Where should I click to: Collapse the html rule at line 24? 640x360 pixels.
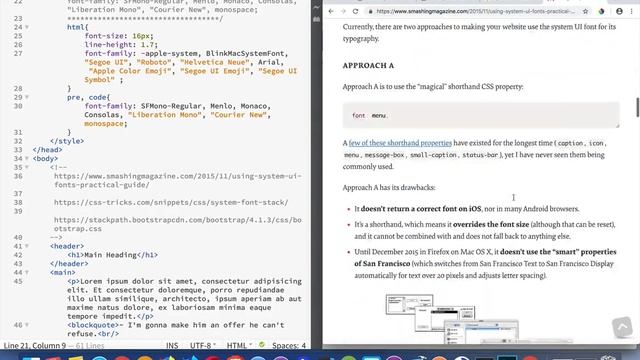pos(27,27)
